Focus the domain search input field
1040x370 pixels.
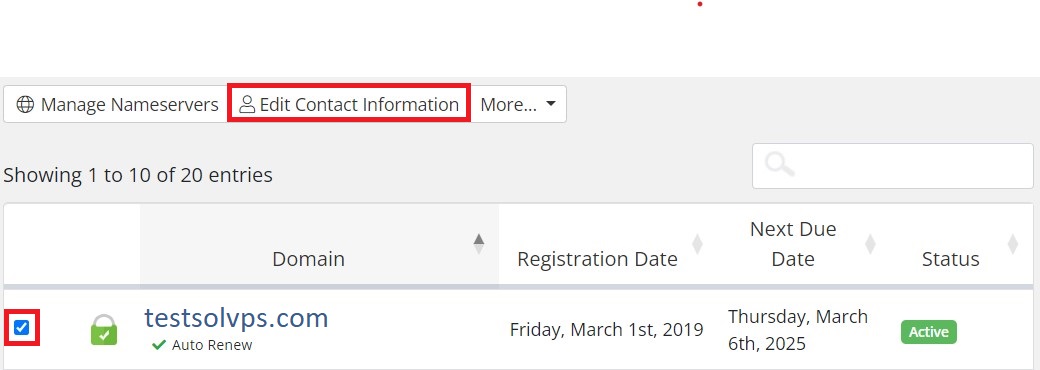pos(893,166)
